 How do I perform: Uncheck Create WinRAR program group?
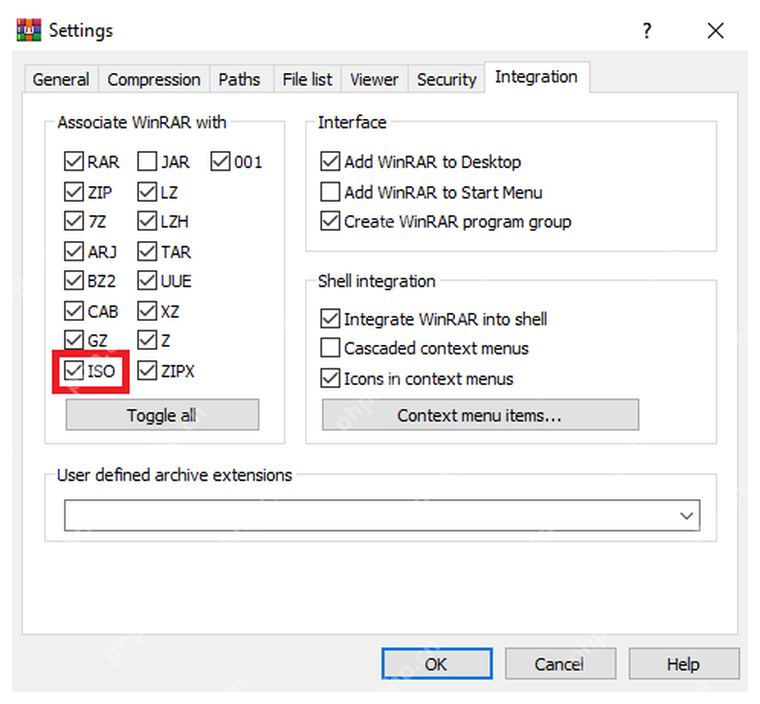(330, 221)
